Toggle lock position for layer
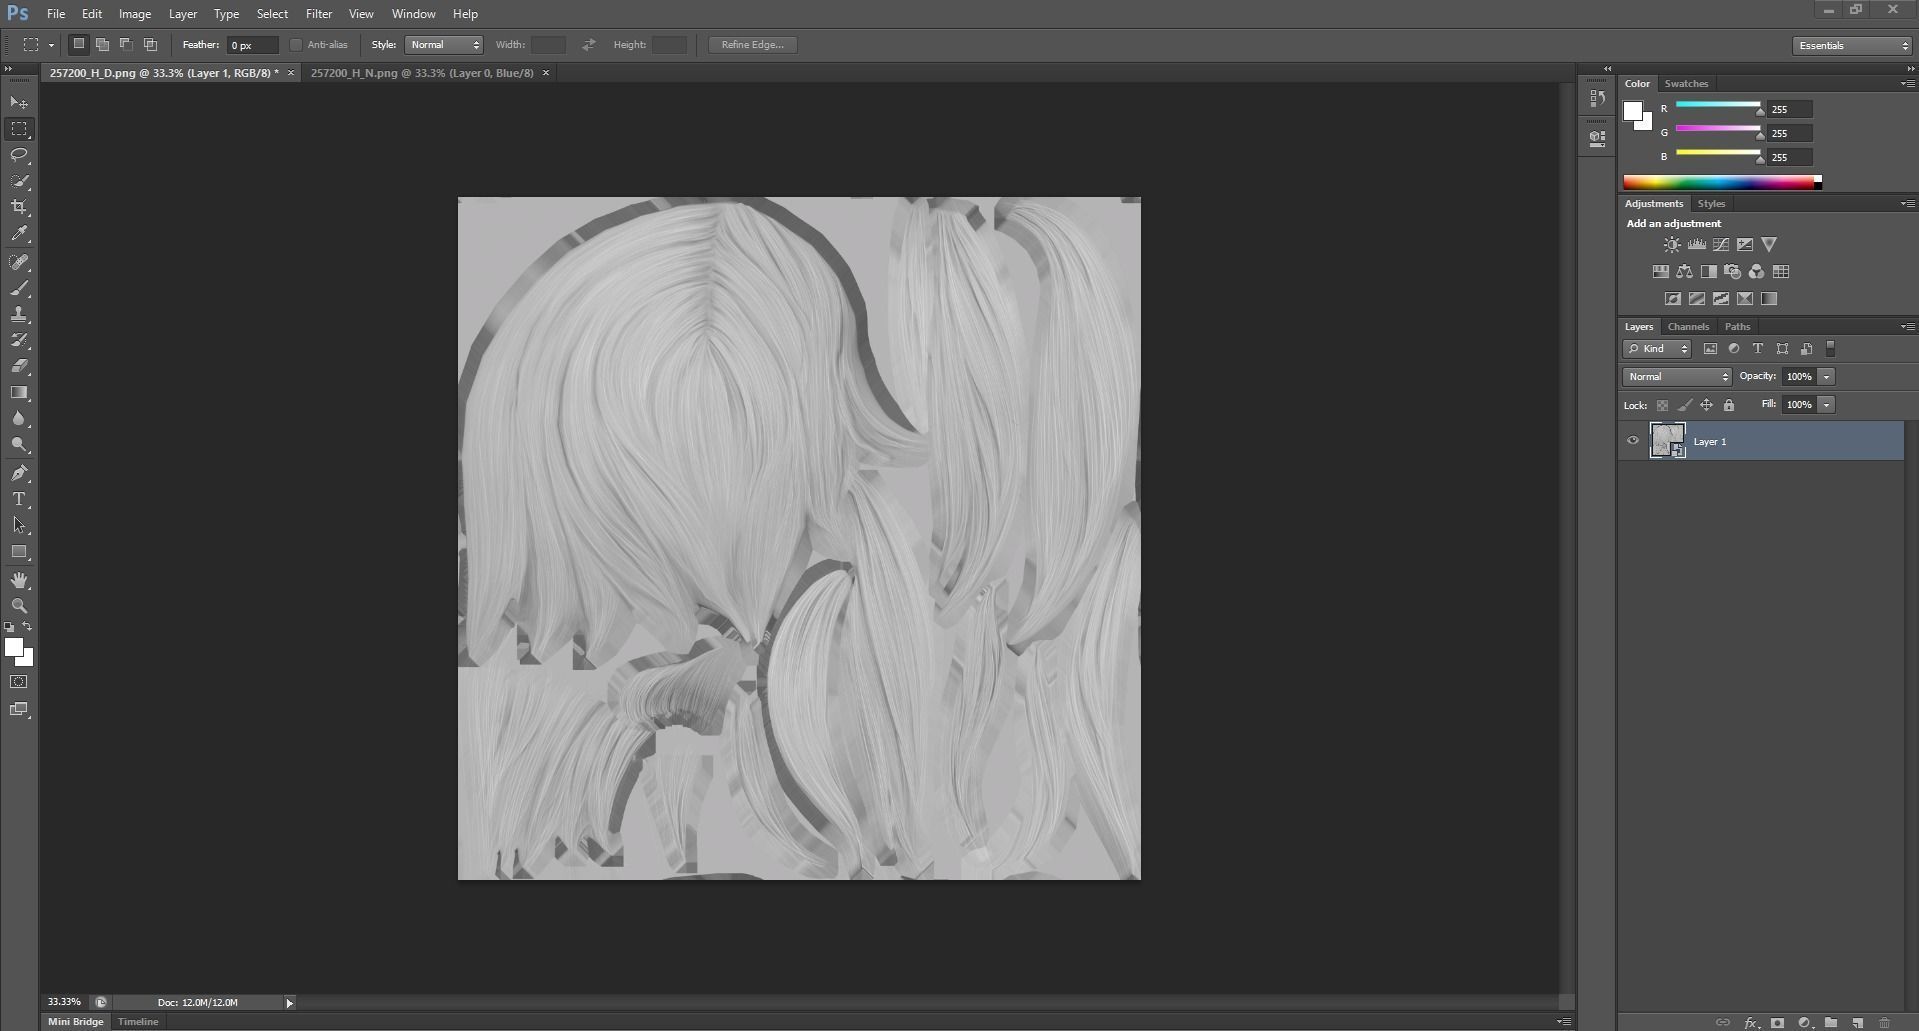 coord(1706,405)
